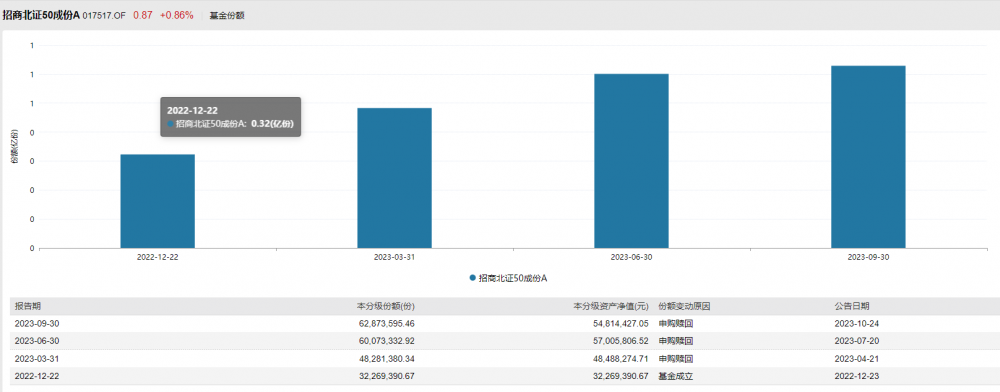
Task: Click the 报告期 column header
Action: [x=28, y=306]
